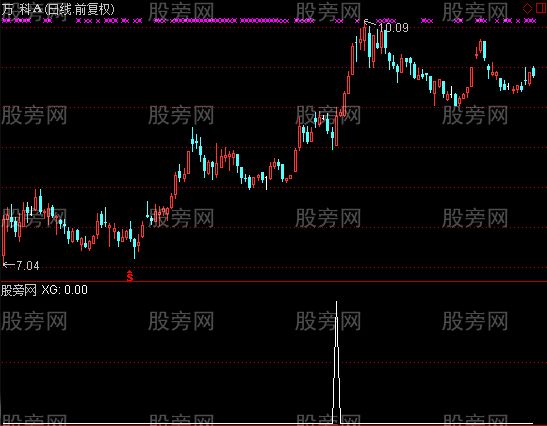Click the 7.04 low price label
This screenshot has width=547, height=426.
tap(28, 266)
